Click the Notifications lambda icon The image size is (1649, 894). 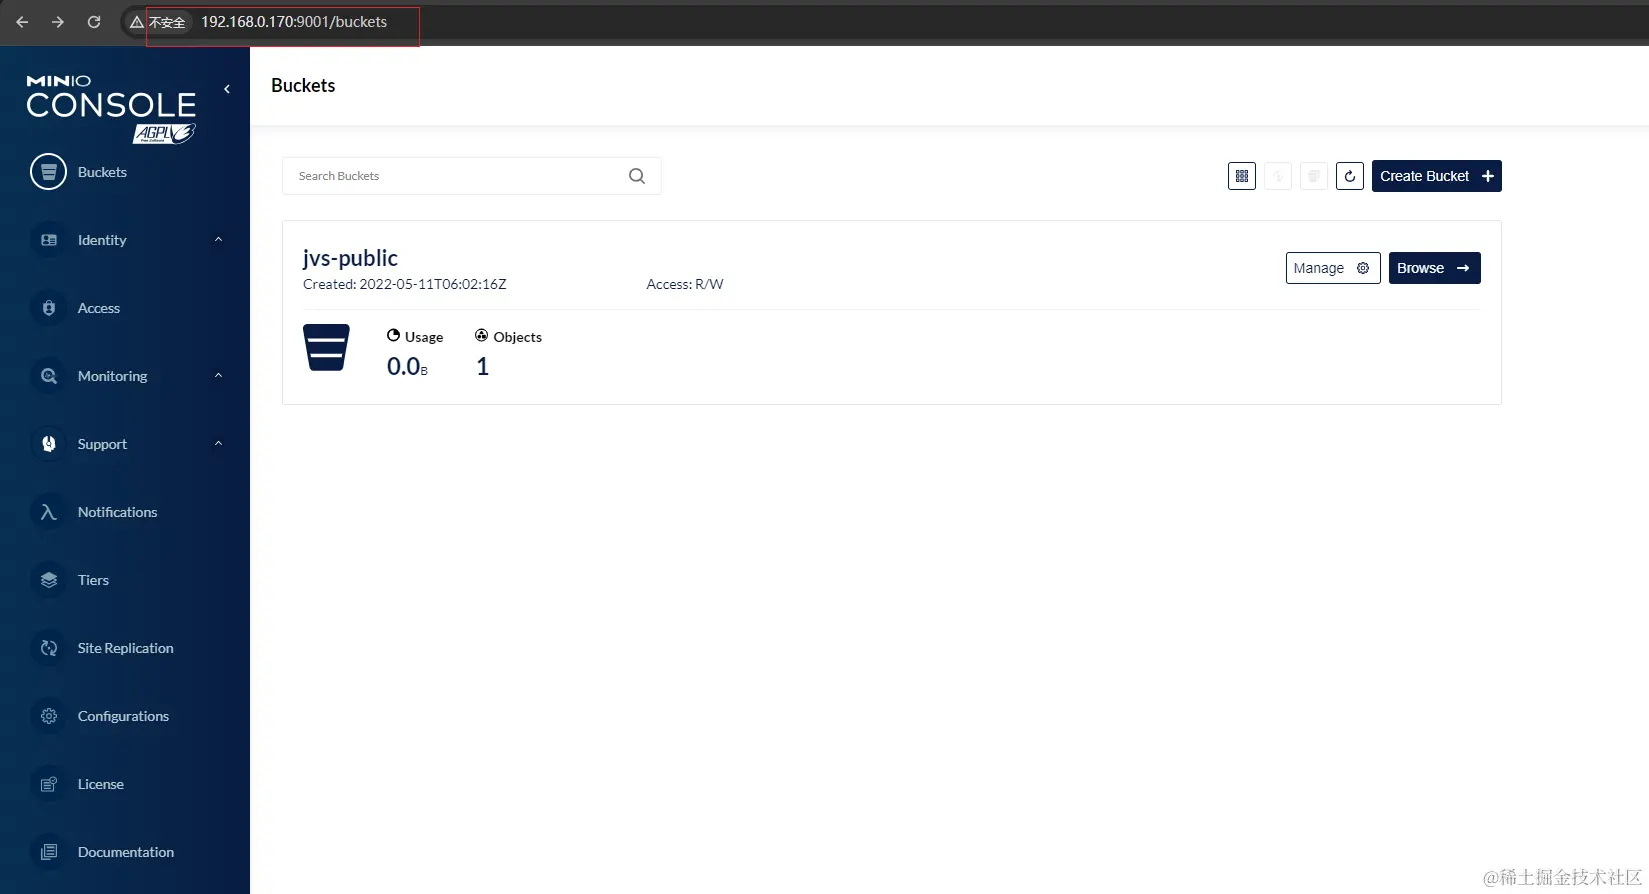click(48, 512)
